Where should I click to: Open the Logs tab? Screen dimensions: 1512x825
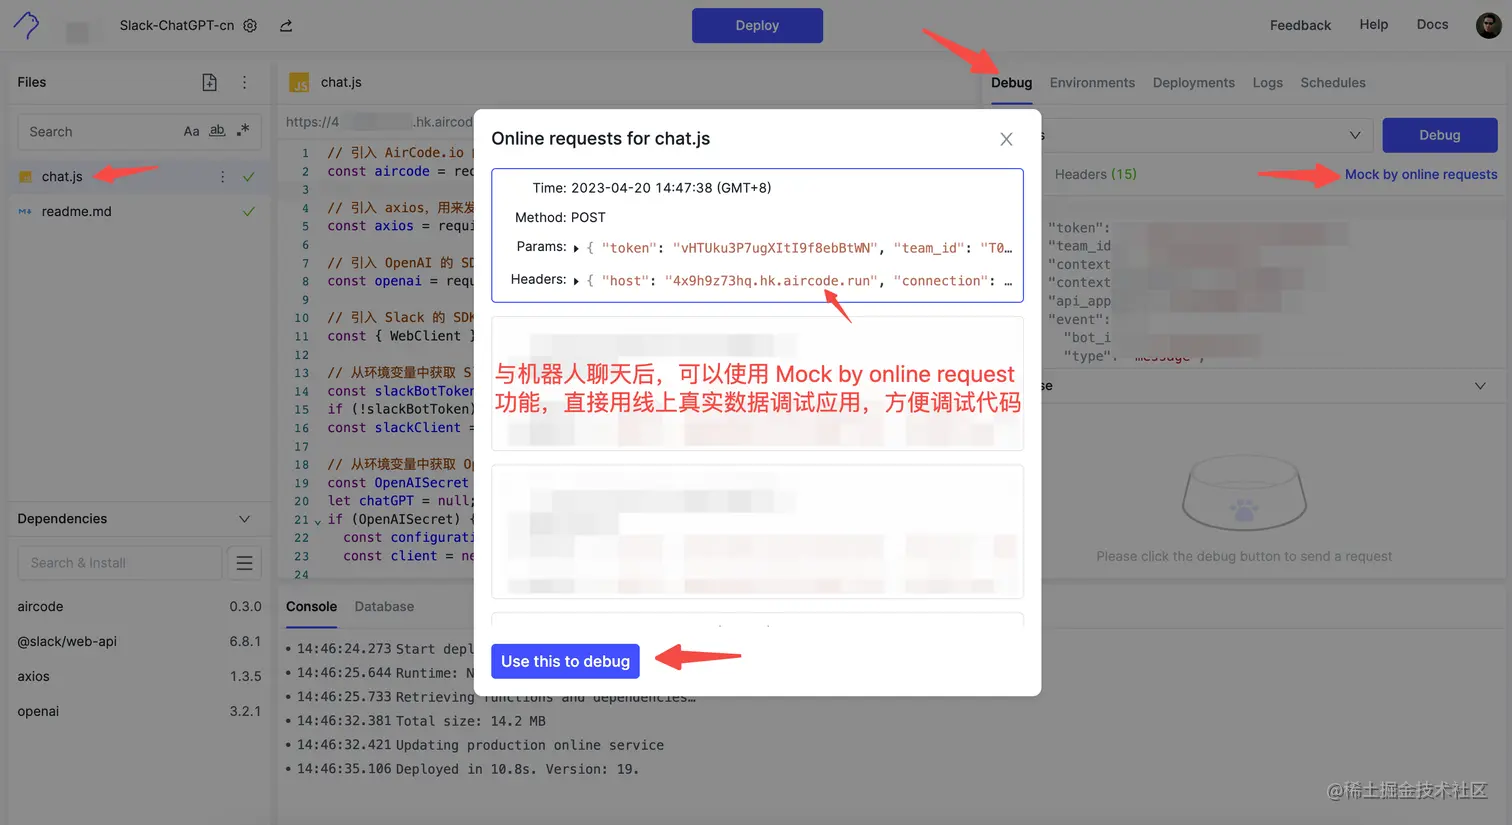[x=1267, y=83]
